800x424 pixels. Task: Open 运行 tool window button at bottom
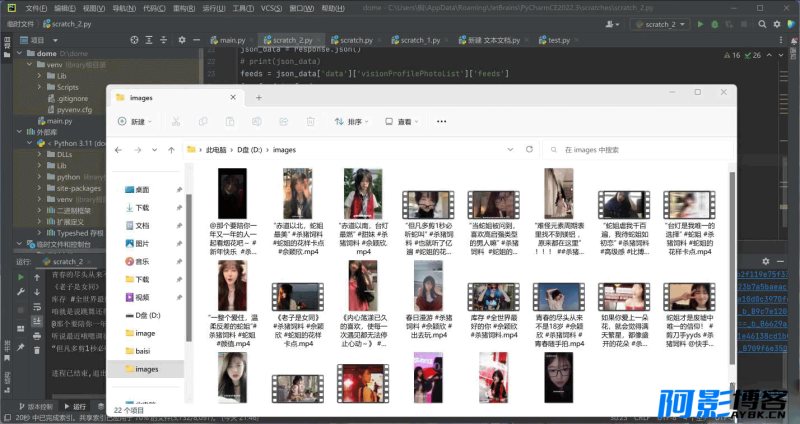coord(75,407)
